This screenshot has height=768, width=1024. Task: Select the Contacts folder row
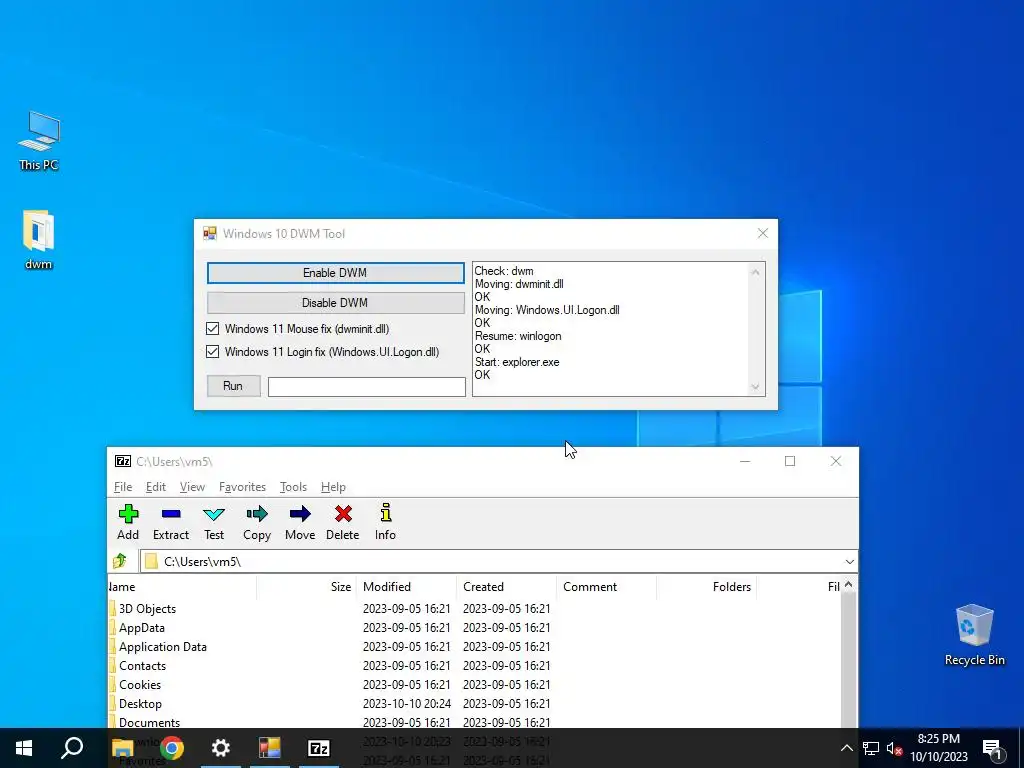[x=474, y=665]
